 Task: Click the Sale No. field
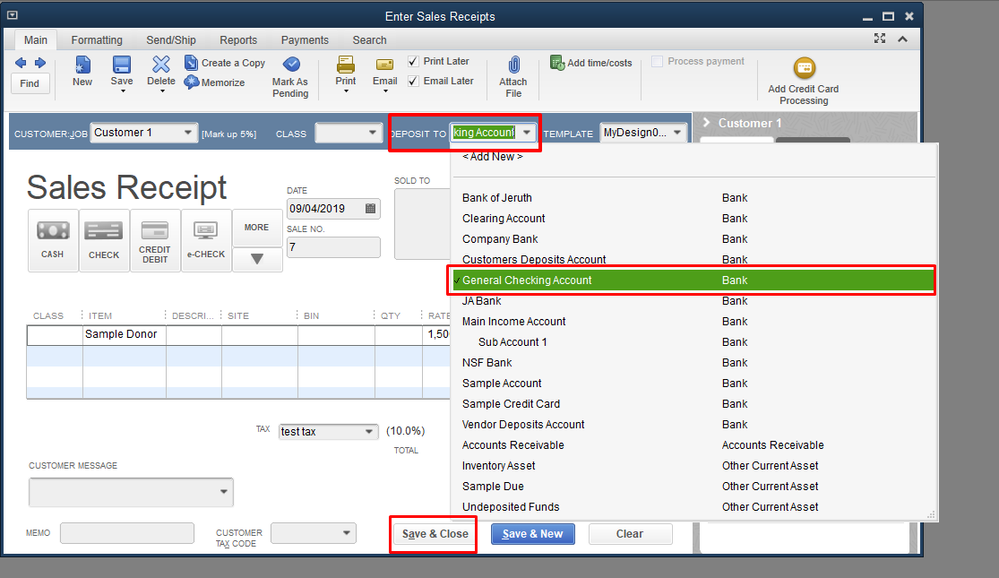click(333, 247)
